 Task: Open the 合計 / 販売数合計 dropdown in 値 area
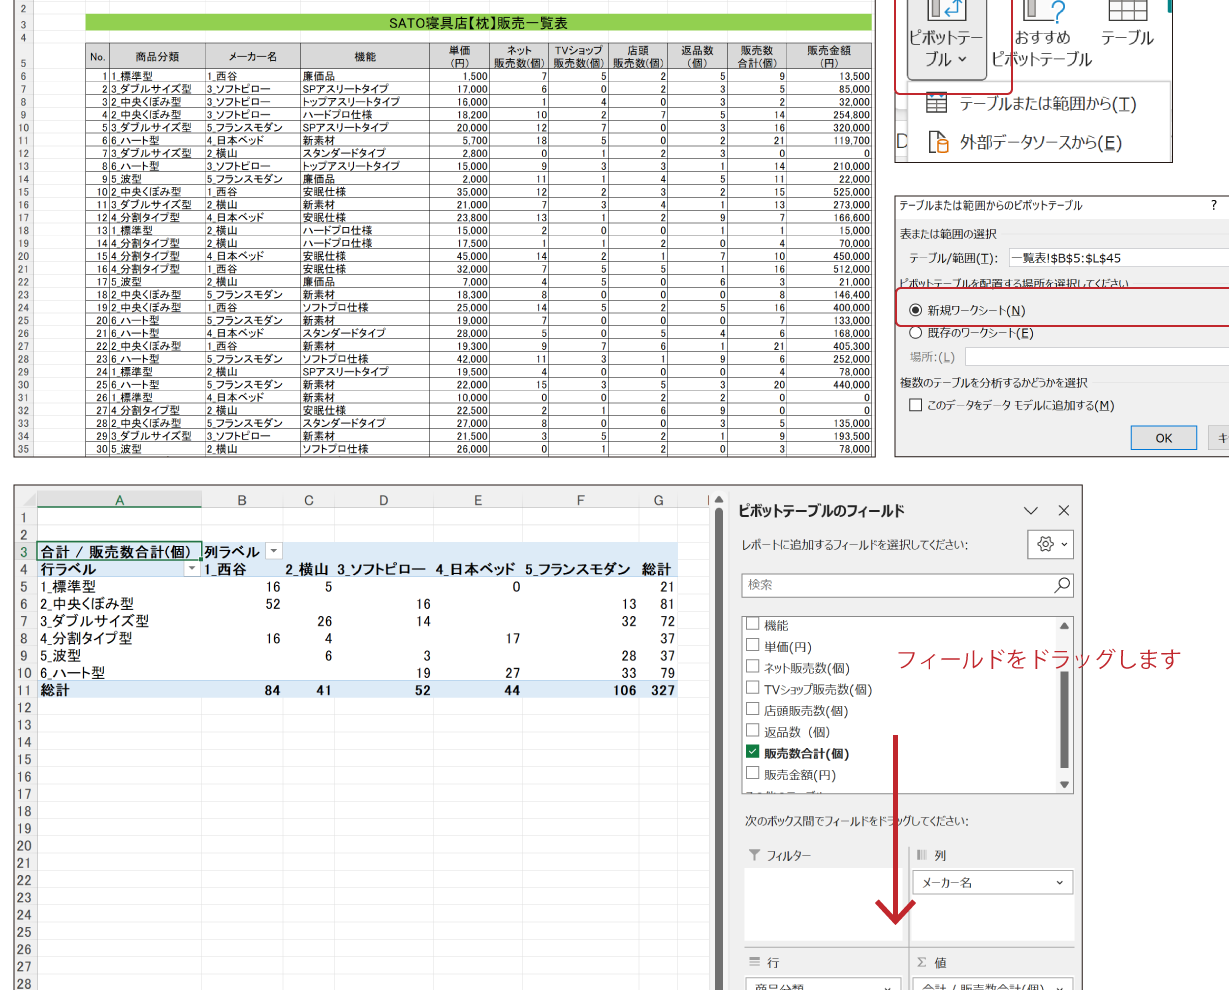(x=1060, y=988)
